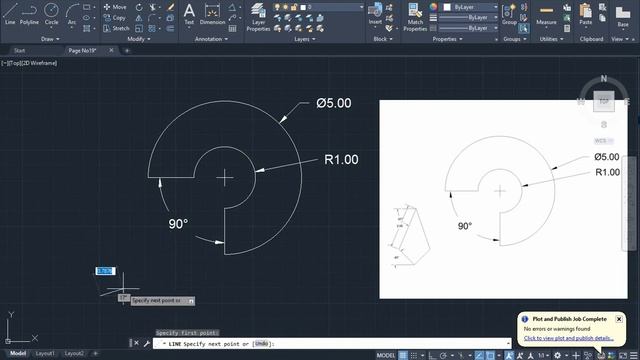
Task: Click the Top face of ViewCube
Action: click(604, 101)
